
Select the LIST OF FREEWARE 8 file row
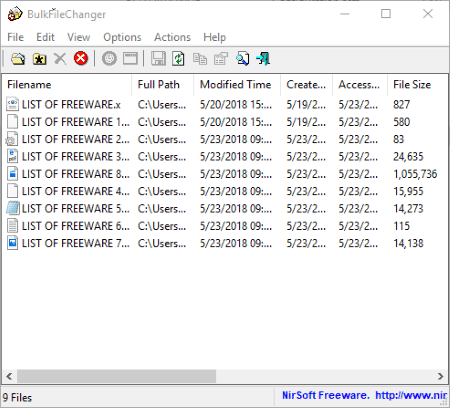222,174
